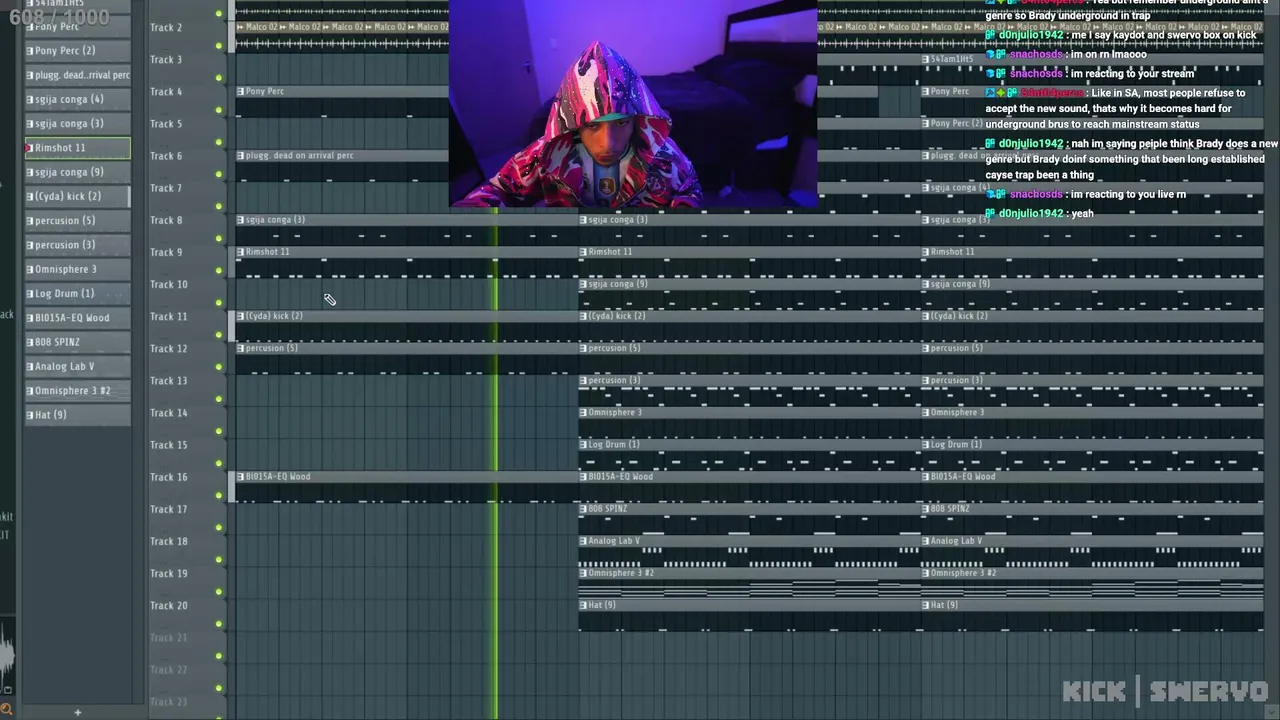
Task: Choose Log Drum (1) in the pattern list
Action: coord(78,294)
